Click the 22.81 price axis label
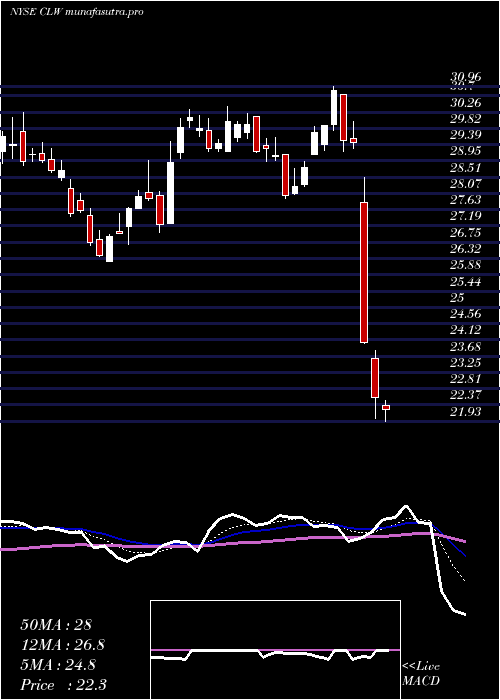 [x=466, y=379]
